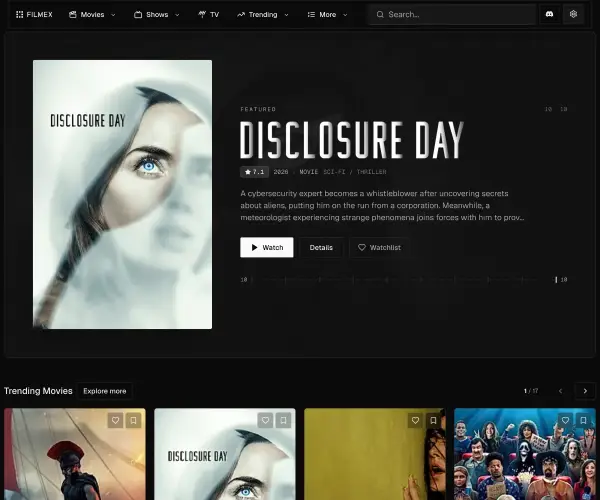The width and height of the screenshot is (600, 500).
Task: Click the Trending arrow icon
Action: tap(241, 15)
